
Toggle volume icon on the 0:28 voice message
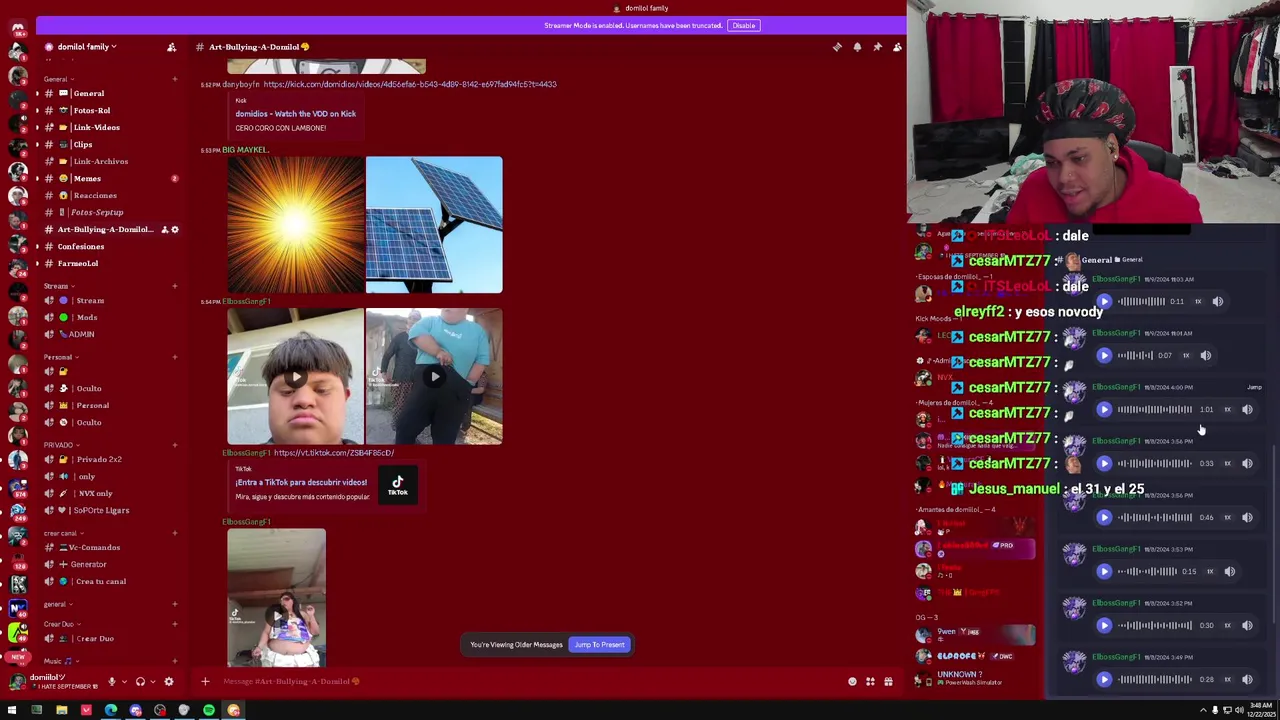(1247, 679)
